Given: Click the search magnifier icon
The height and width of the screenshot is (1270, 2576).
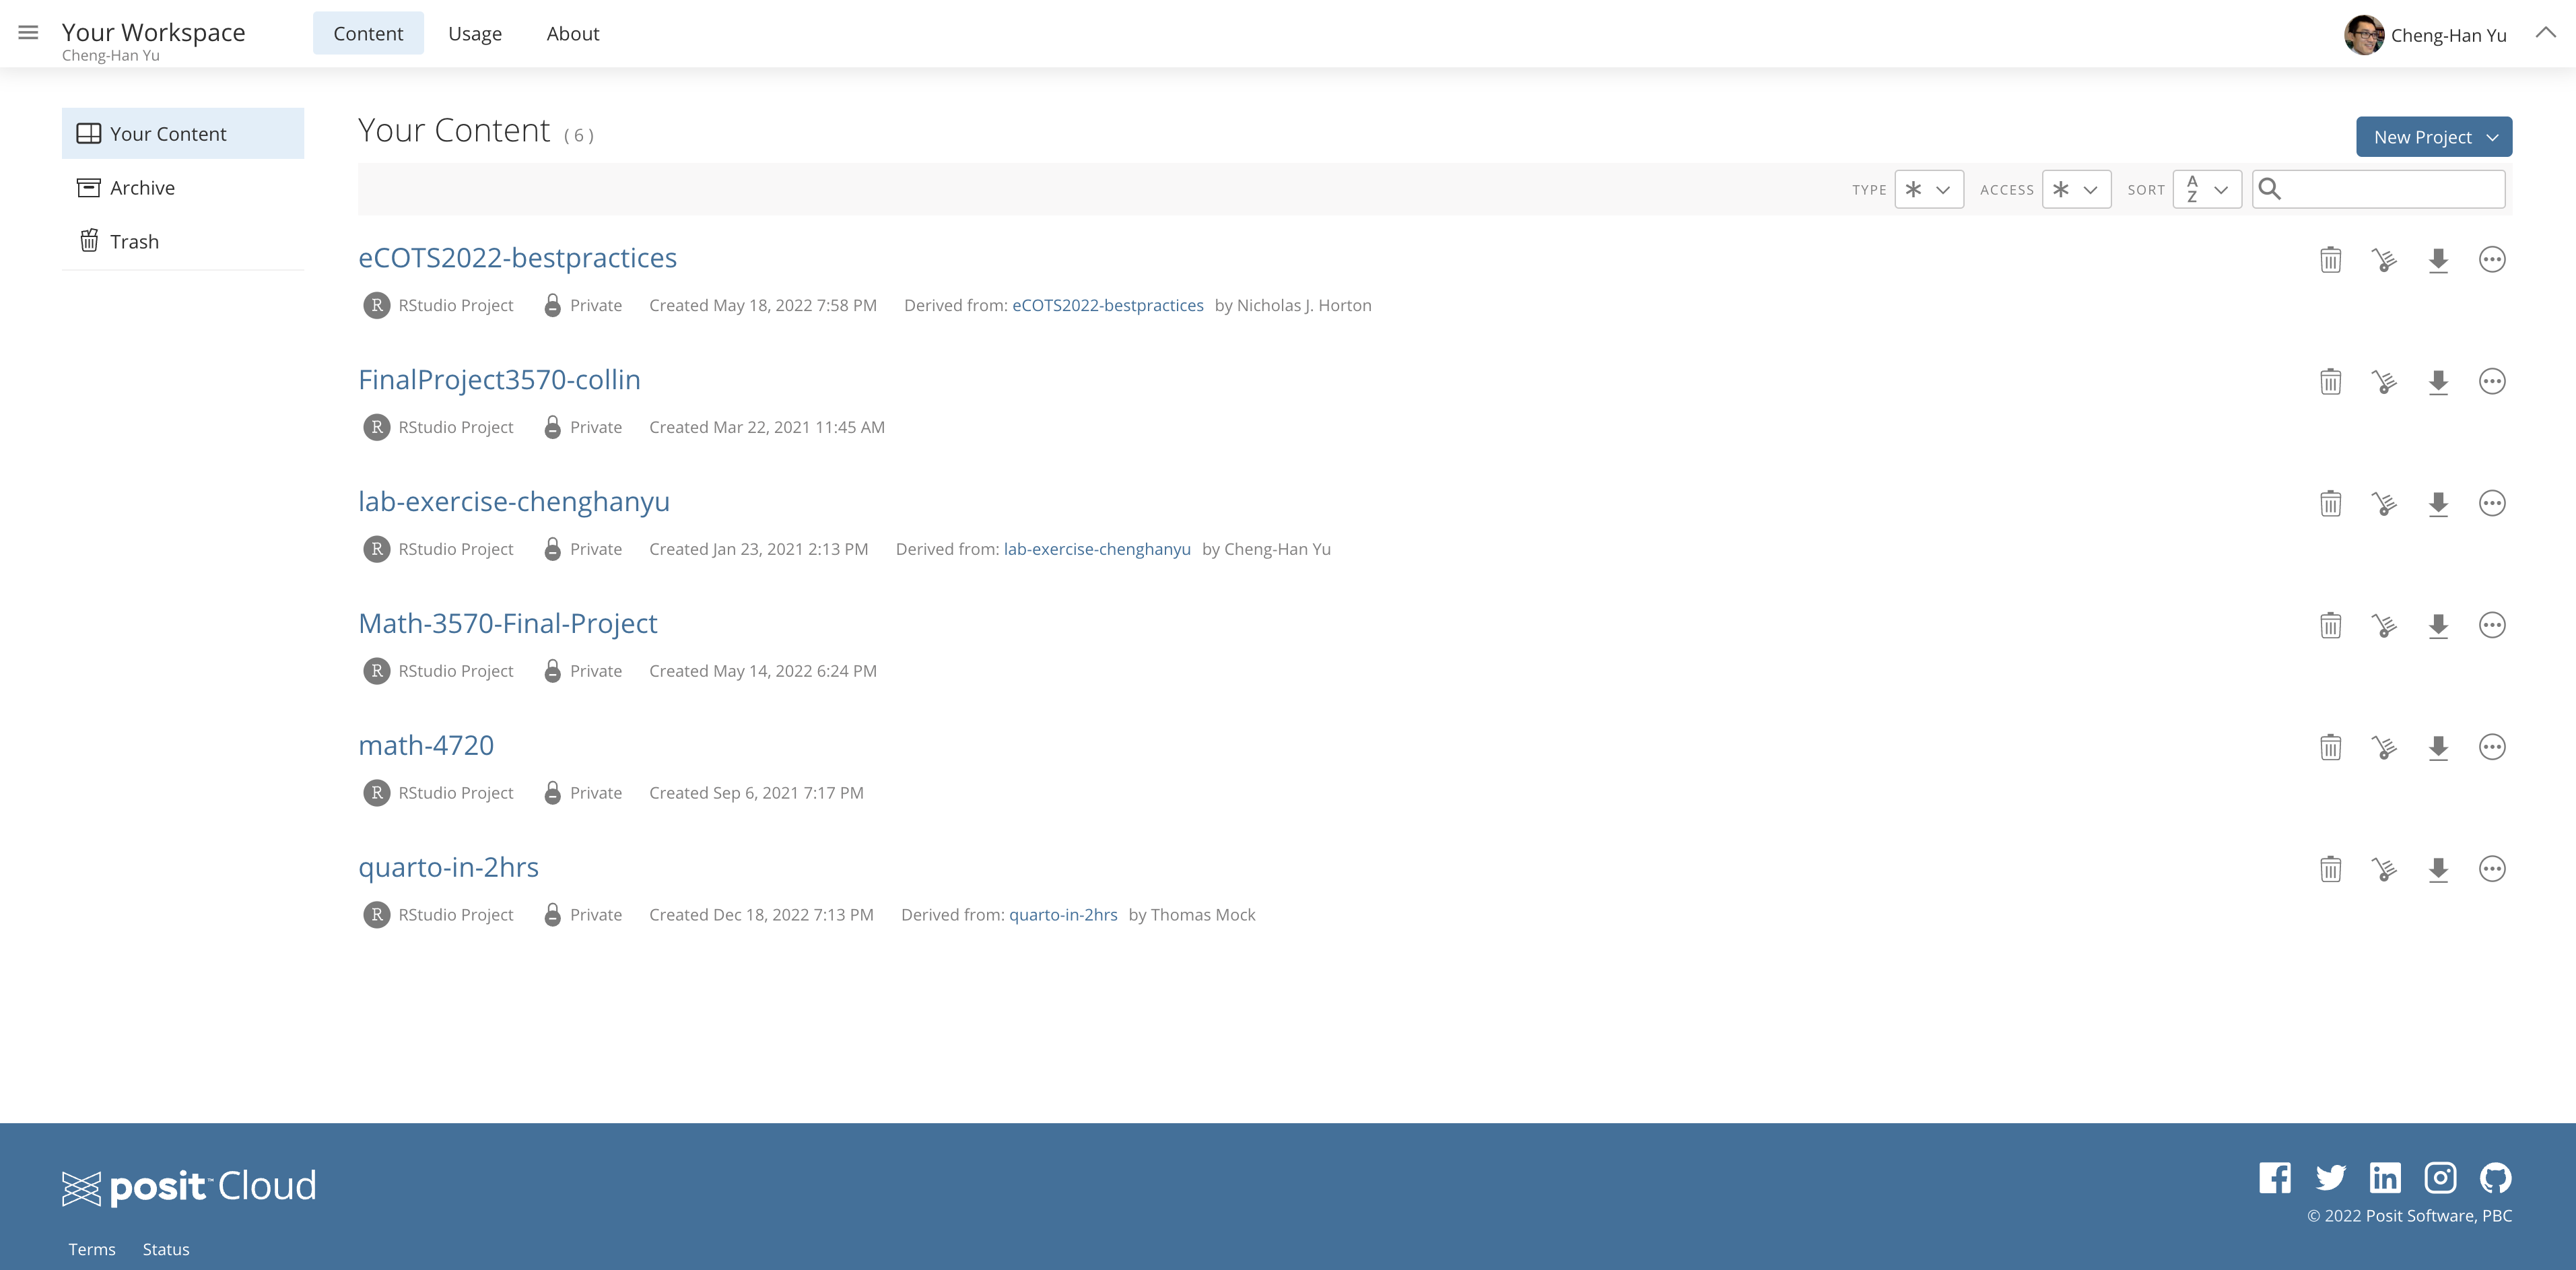Looking at the screenshot, I should [2270, 189].
